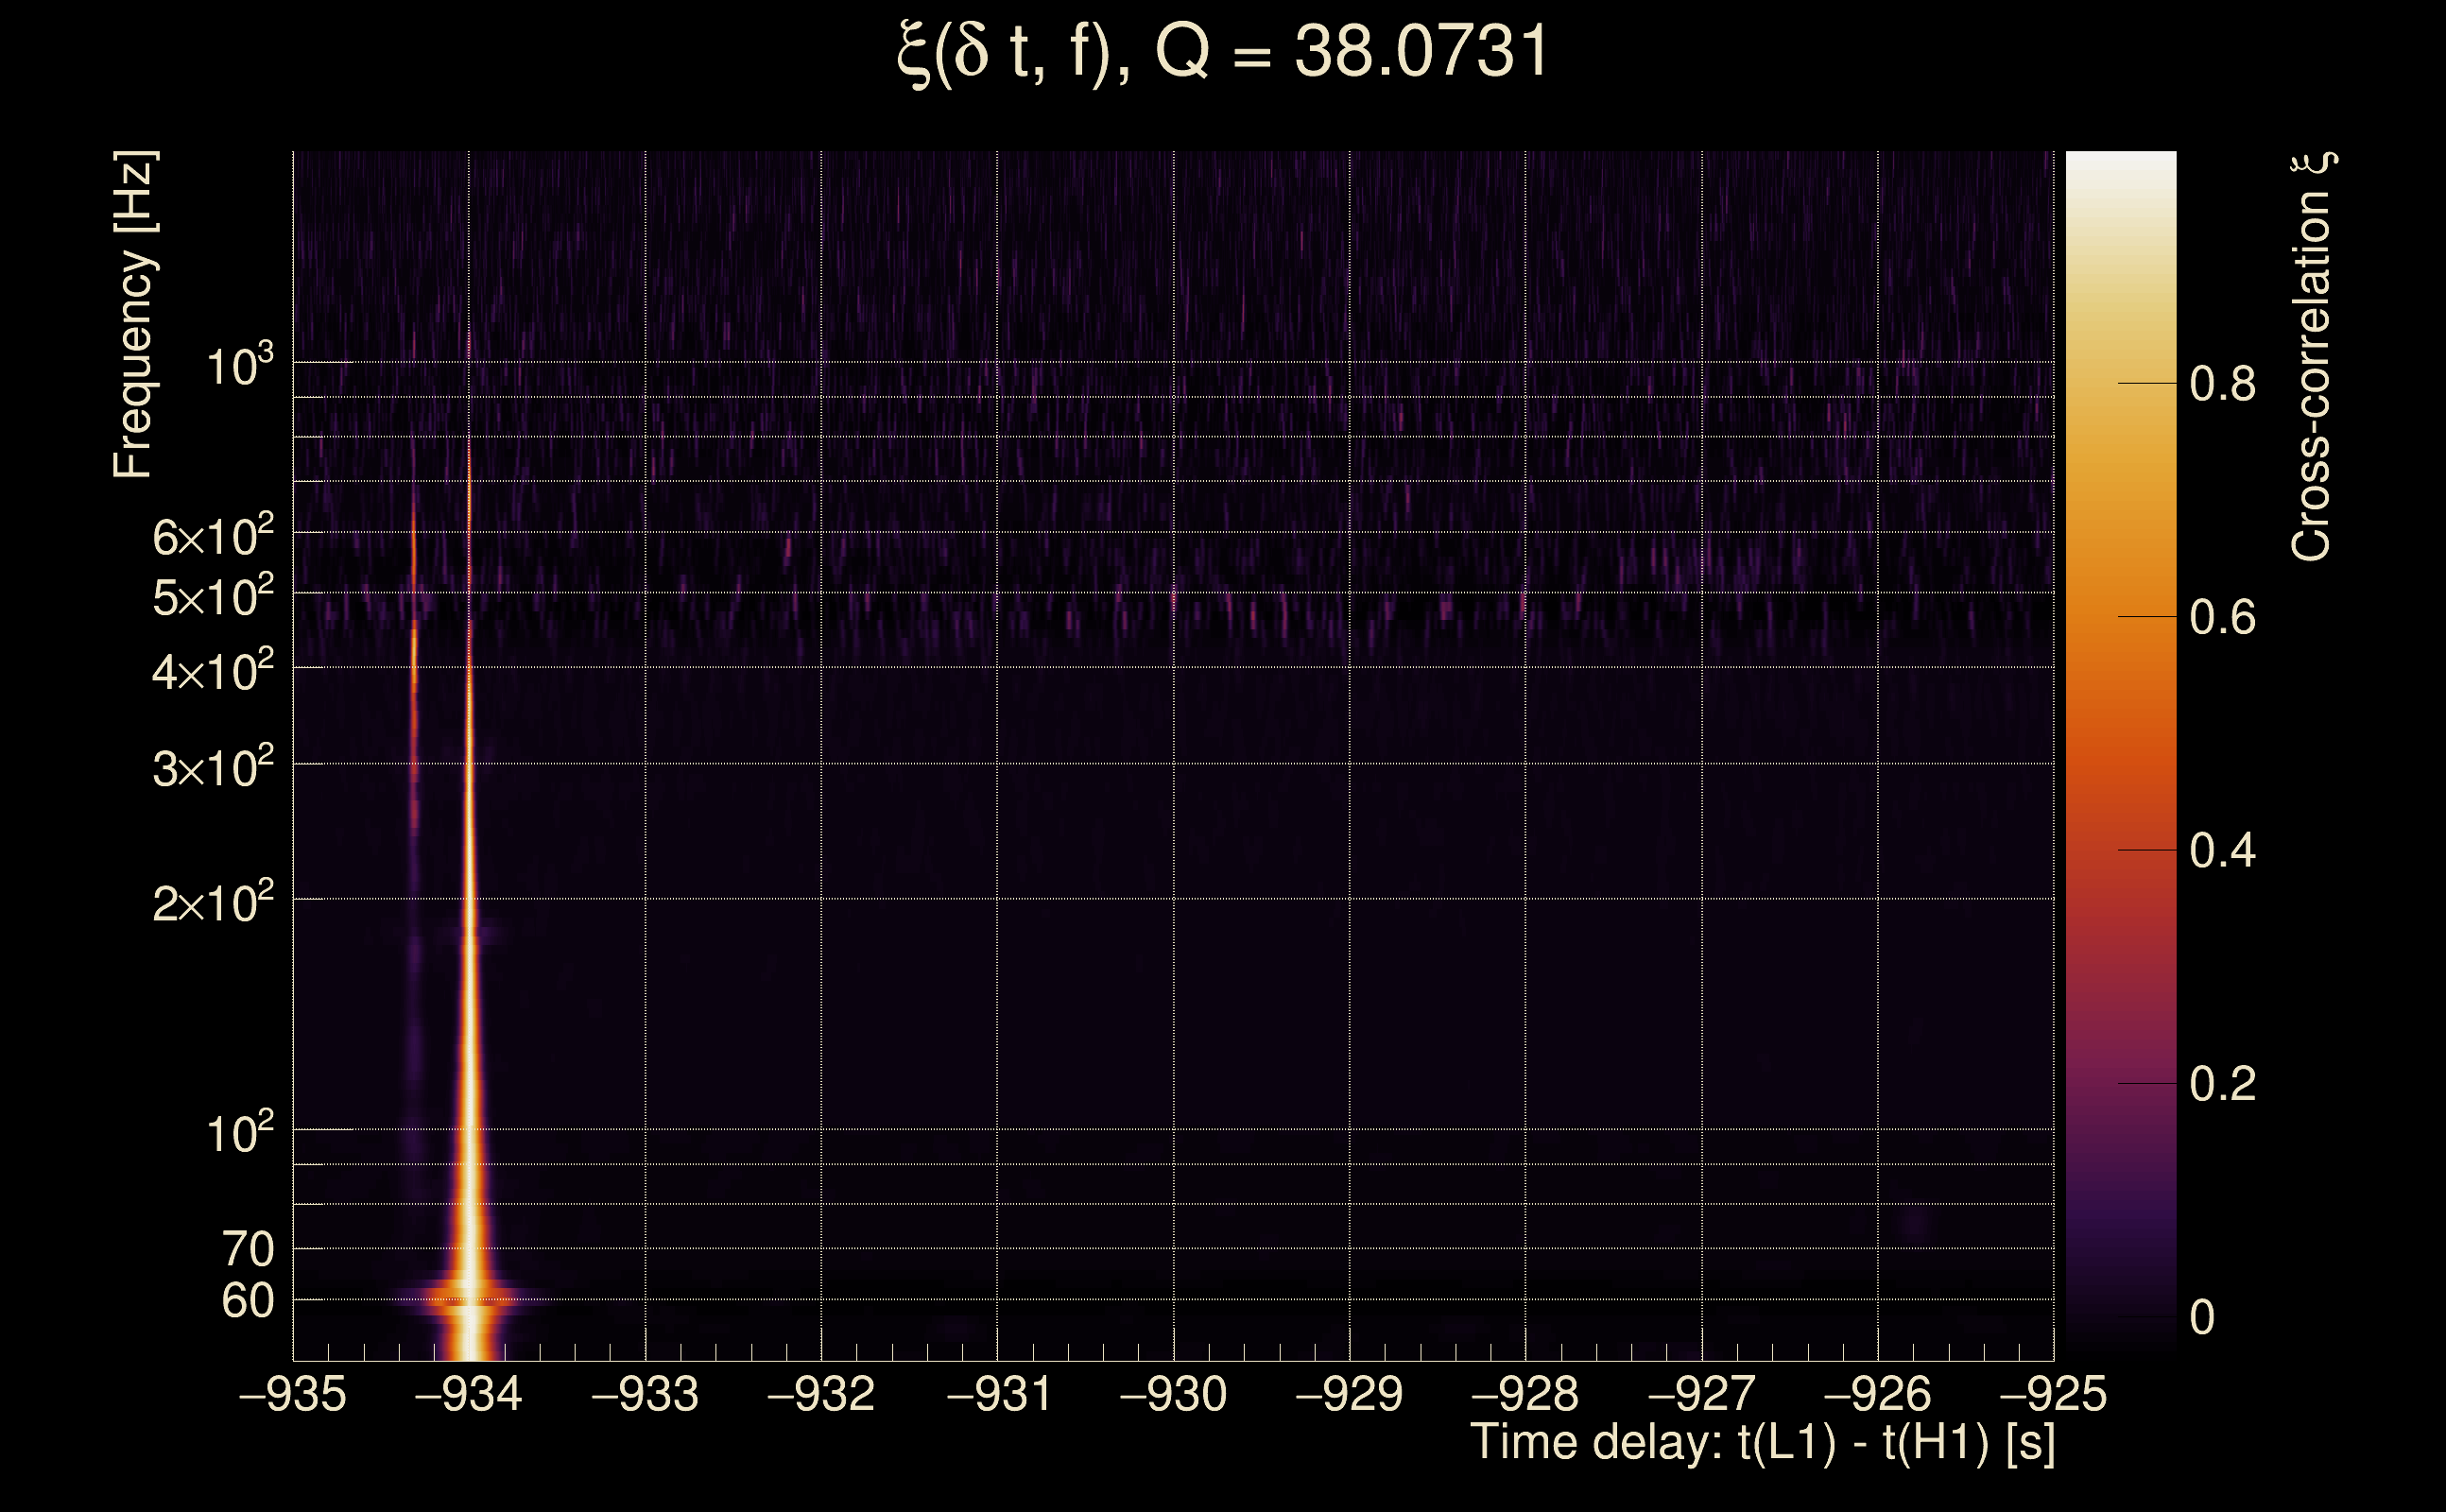Click the Time delay t(L1) - t(H1) axis label
Viewport: 2446px width, 1512px height.
click(1762, 1443)
